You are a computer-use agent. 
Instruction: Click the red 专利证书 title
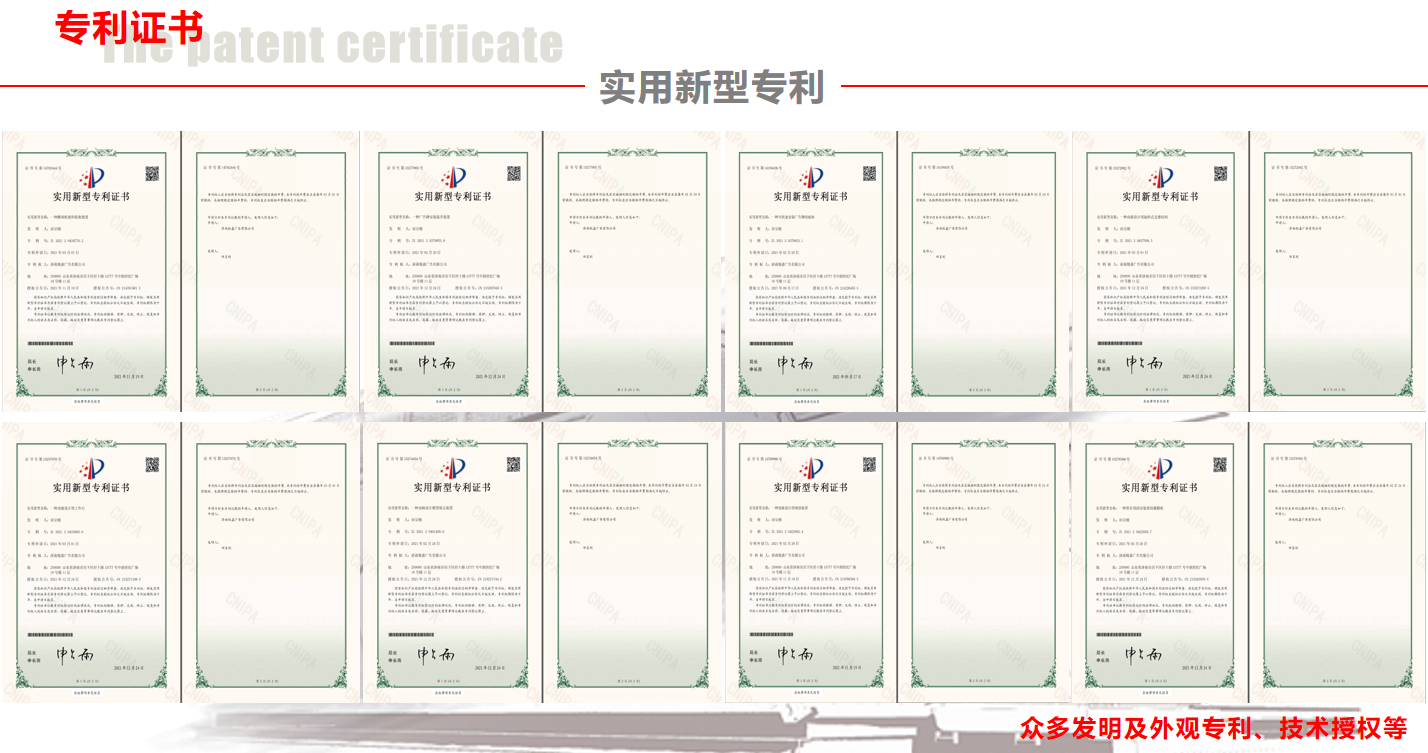point(129,28)
